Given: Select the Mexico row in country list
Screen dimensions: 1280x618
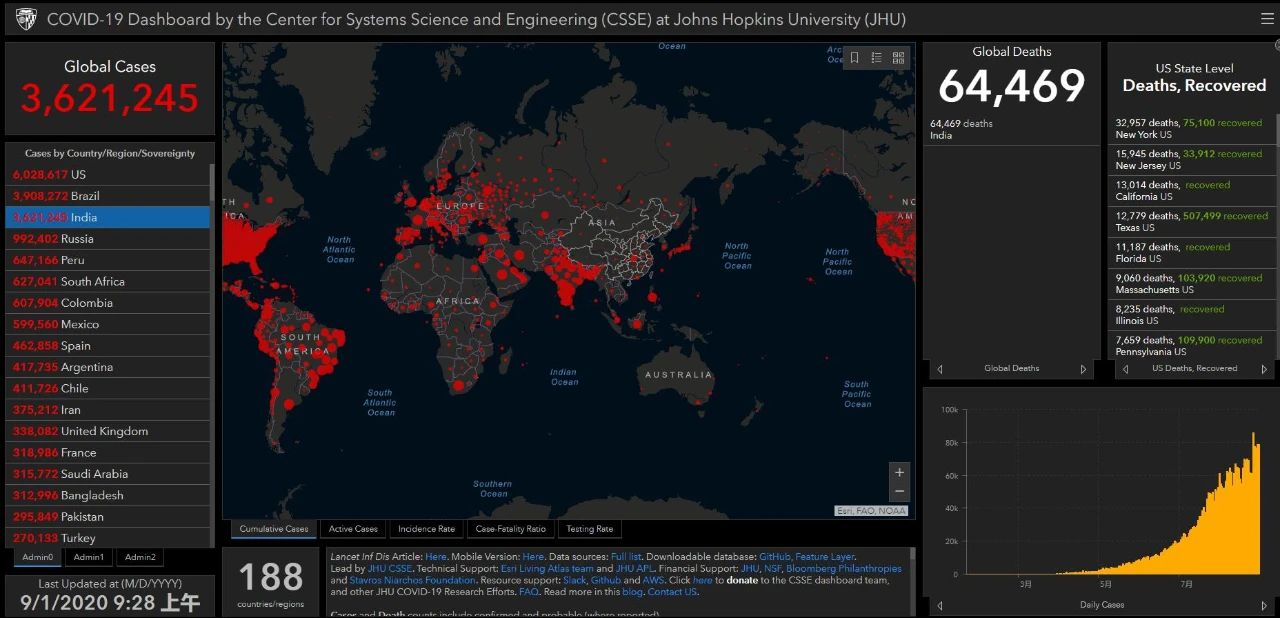Looking at the screenshot, I should pyautogui.click(x=108, y=324).
